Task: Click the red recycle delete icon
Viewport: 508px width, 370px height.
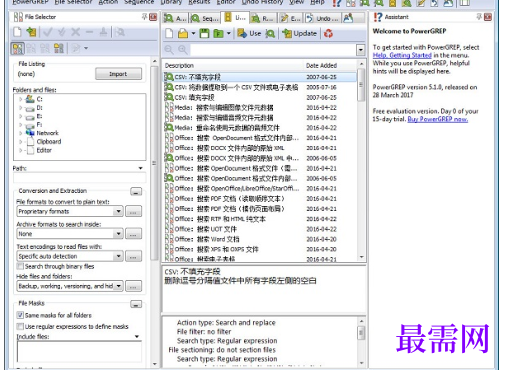Action: pyautogui.click(x=328, y=33)
